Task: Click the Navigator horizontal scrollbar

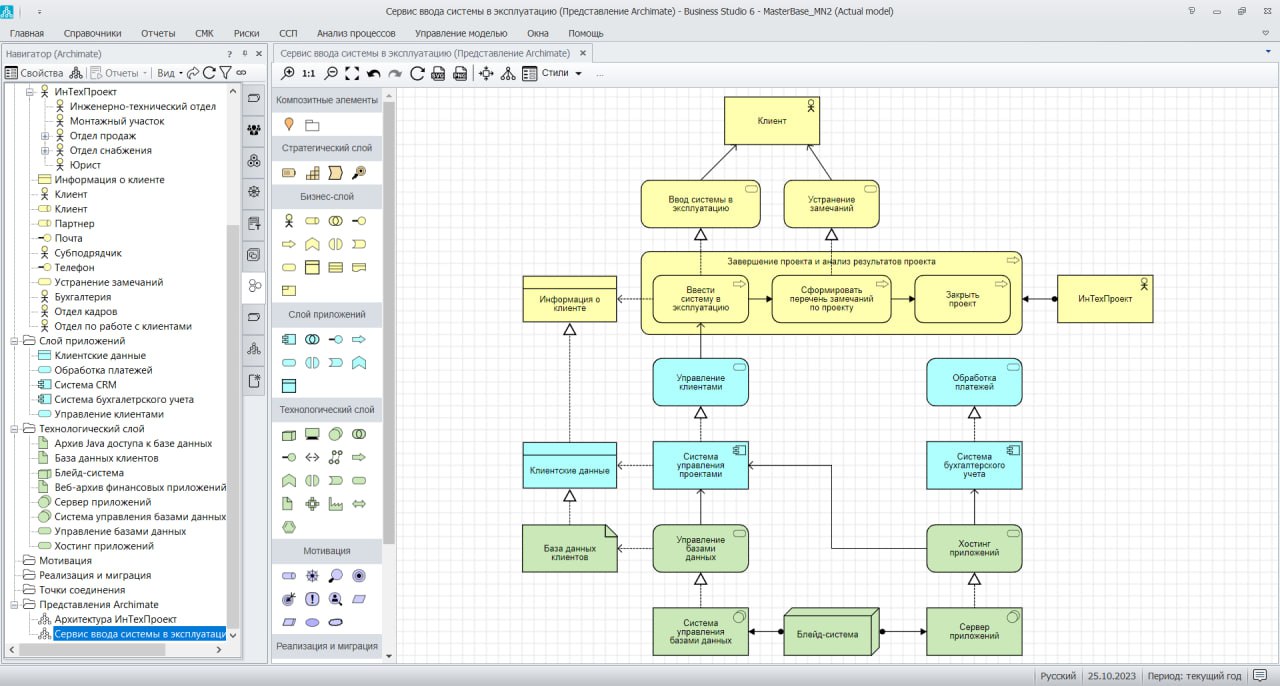Action: (x=91, y=649)
